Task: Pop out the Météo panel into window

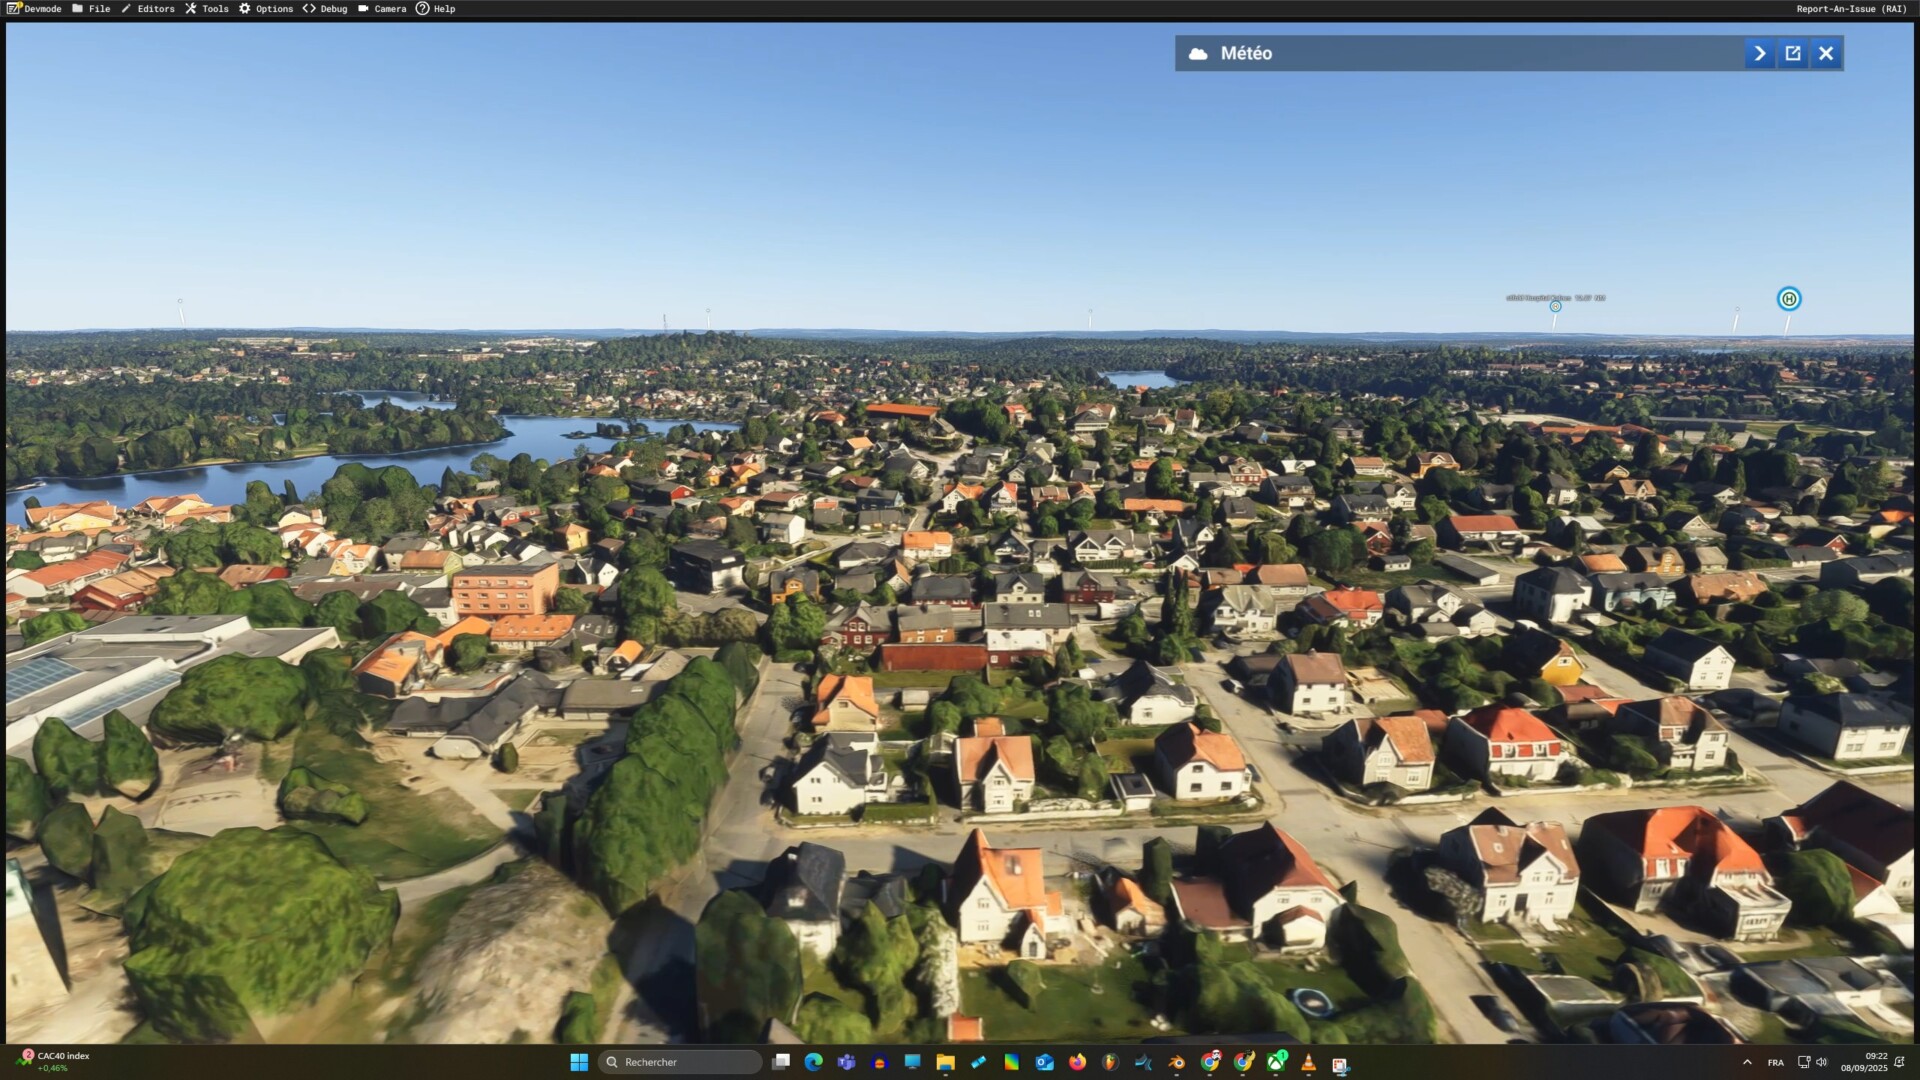Action: click(x=1793, y=54)
